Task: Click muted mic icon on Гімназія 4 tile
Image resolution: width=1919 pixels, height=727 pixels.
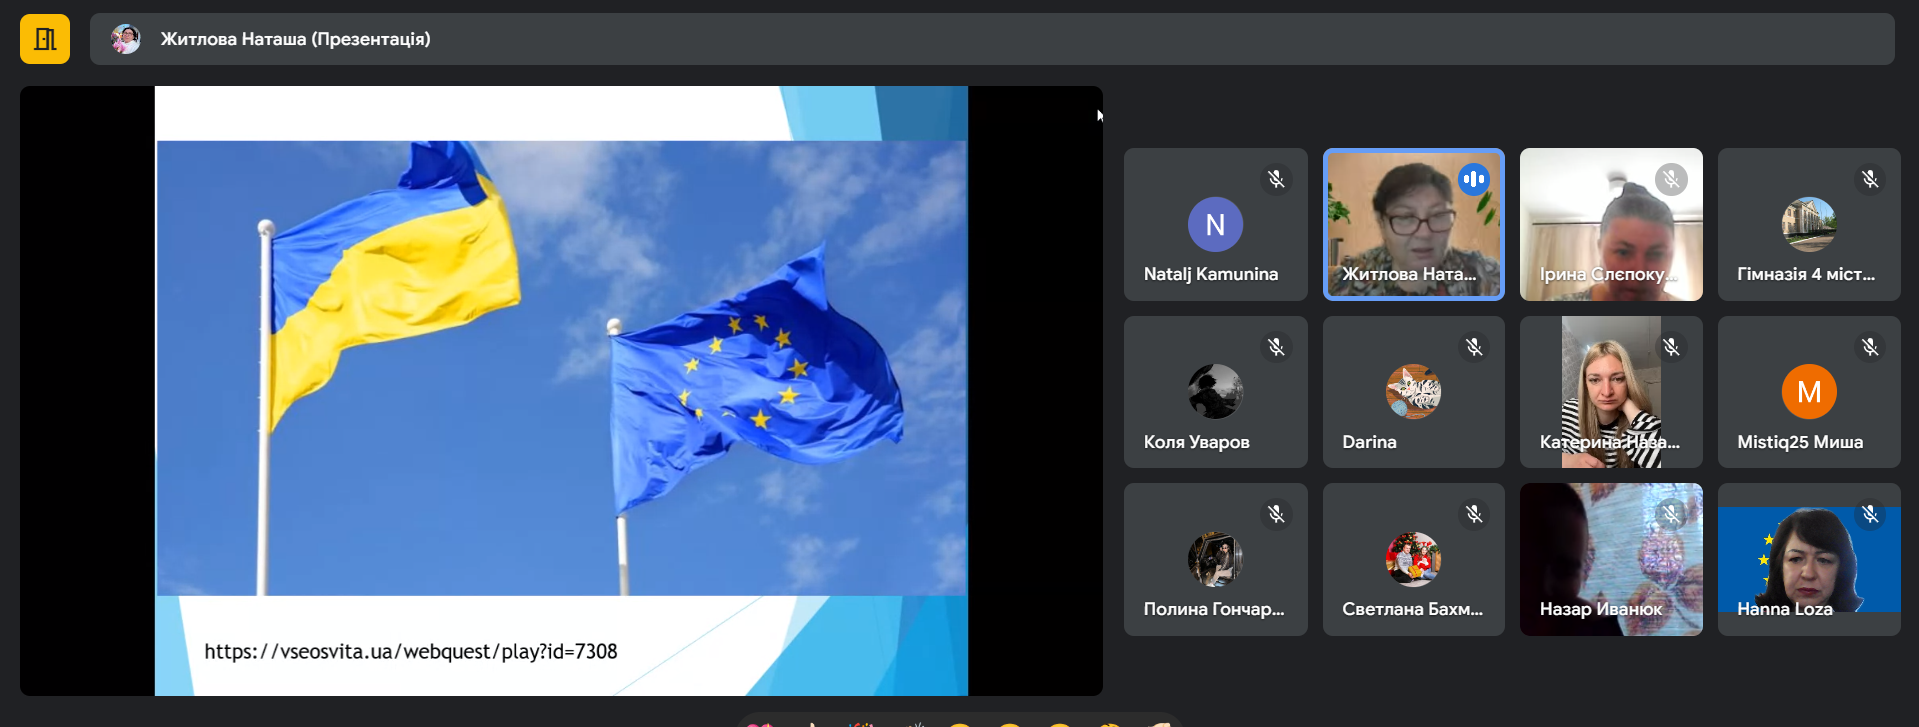Action: click(x=1870, y=179)
